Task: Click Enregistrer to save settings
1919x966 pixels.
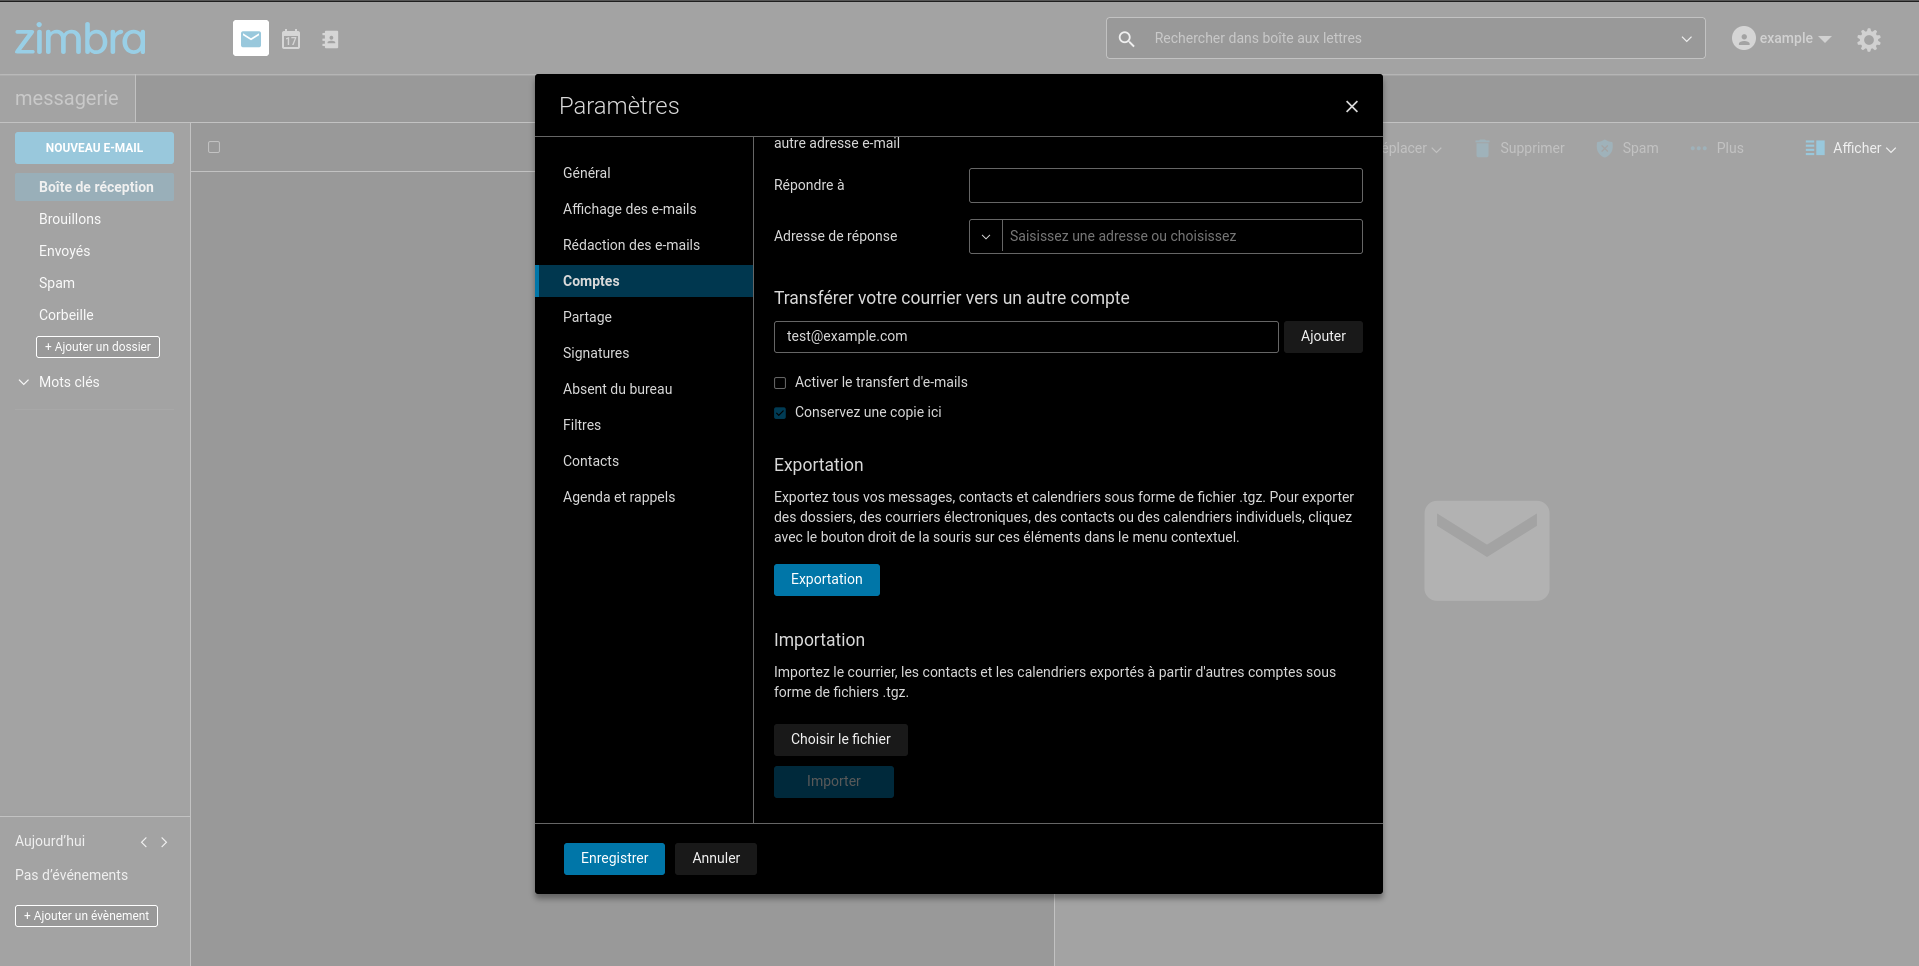Action: point(613,858)
